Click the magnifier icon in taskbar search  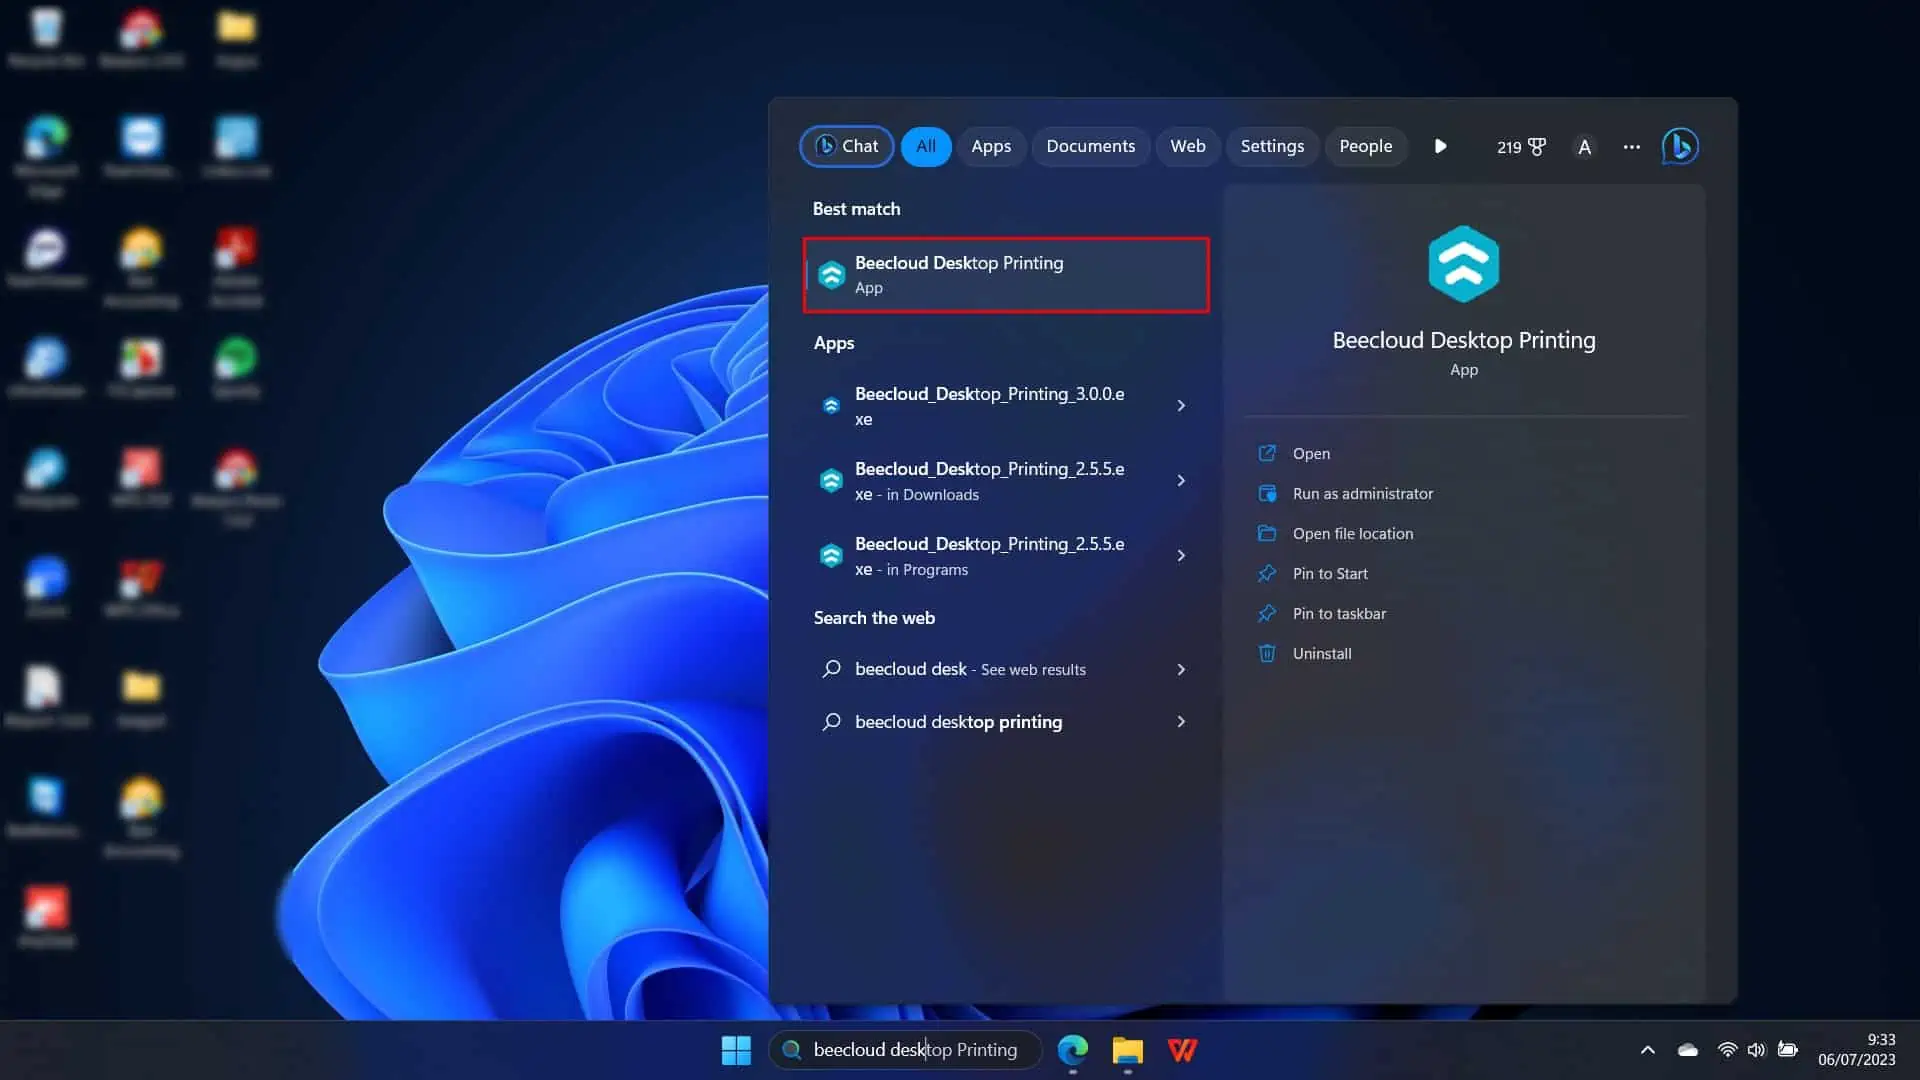[x=791, y=1050]
